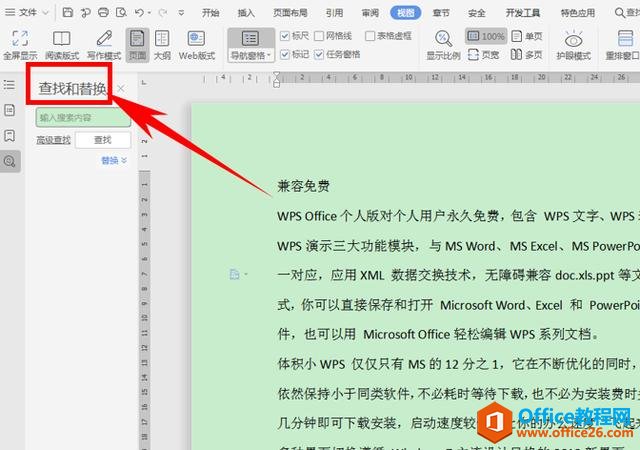Expand the 导航窗格 navigation pane dropdown

[x=251, y=56]
